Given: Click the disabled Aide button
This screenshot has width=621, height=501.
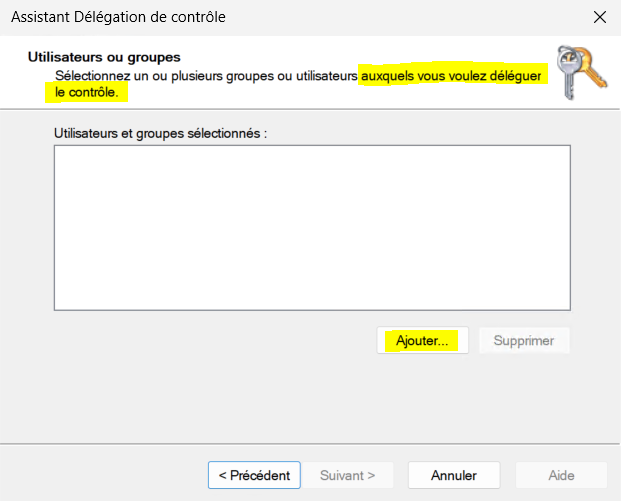Looking at the screenshot, I should tap(560, 475).
